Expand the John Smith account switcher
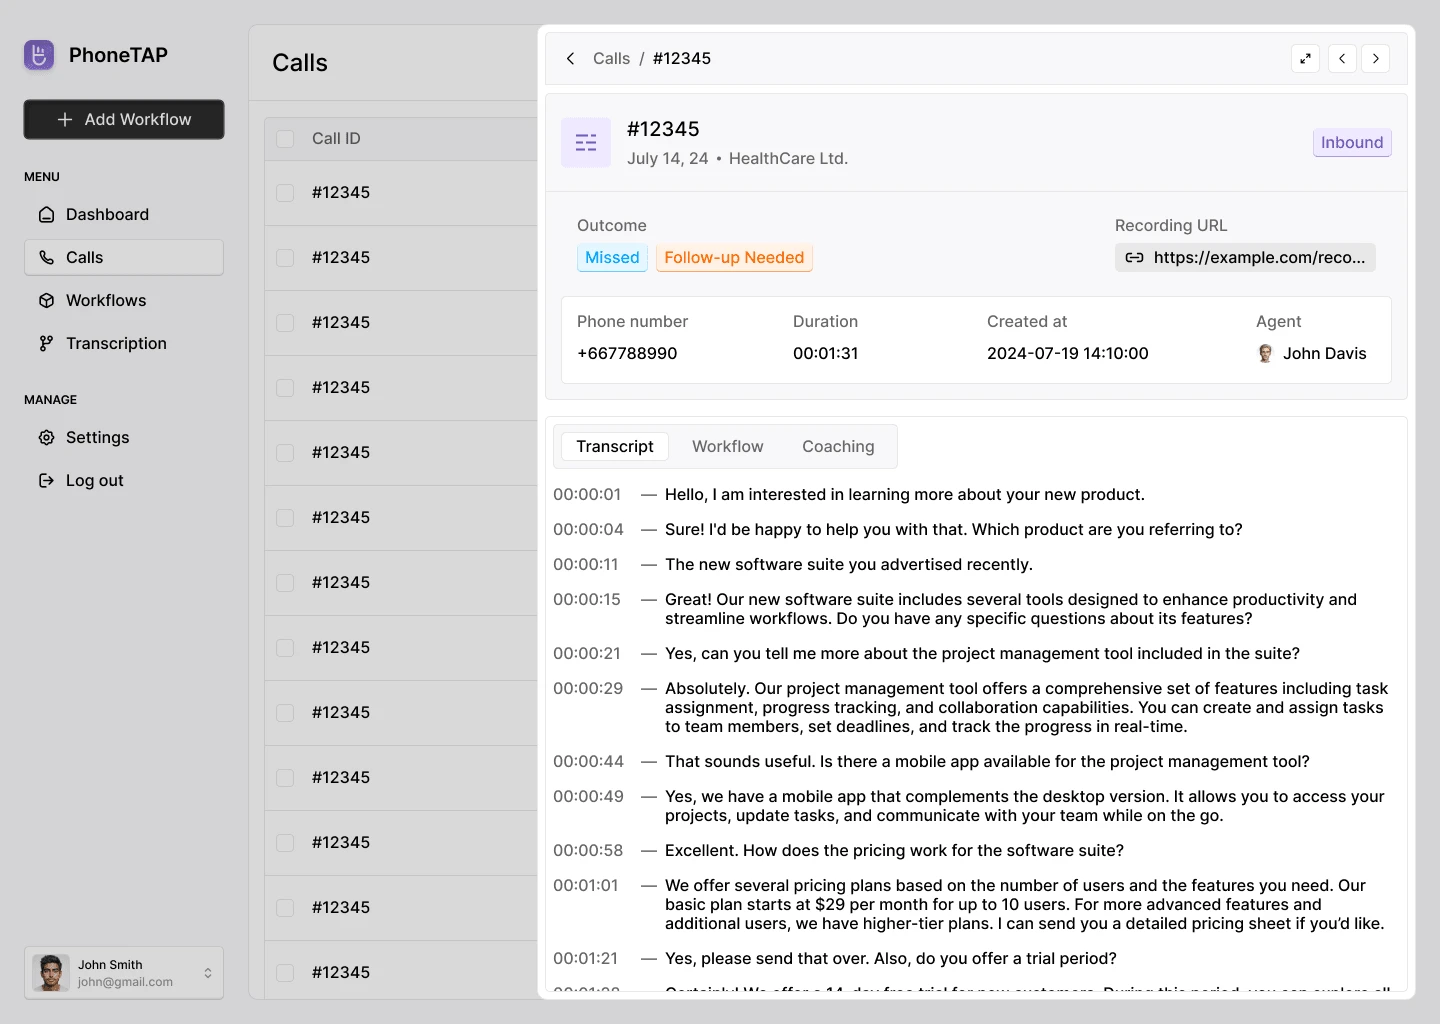Image resolution: width=1440 pixels, height=1024 pixels. pos(207,973)
